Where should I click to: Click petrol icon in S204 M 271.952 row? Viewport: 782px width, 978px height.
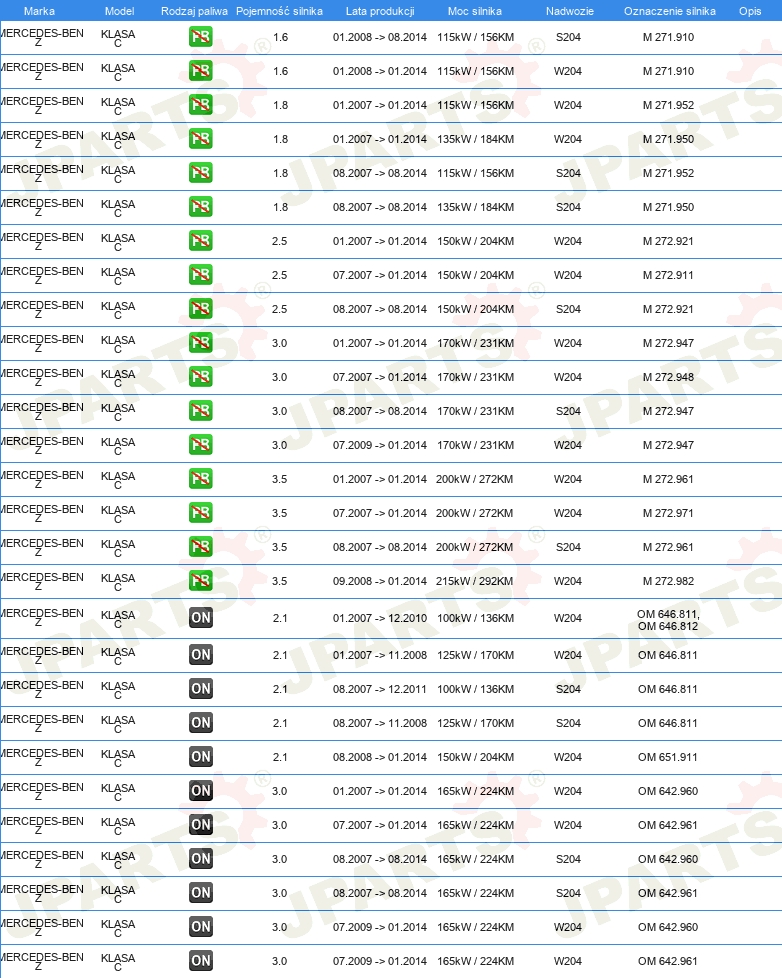[201, 173]
